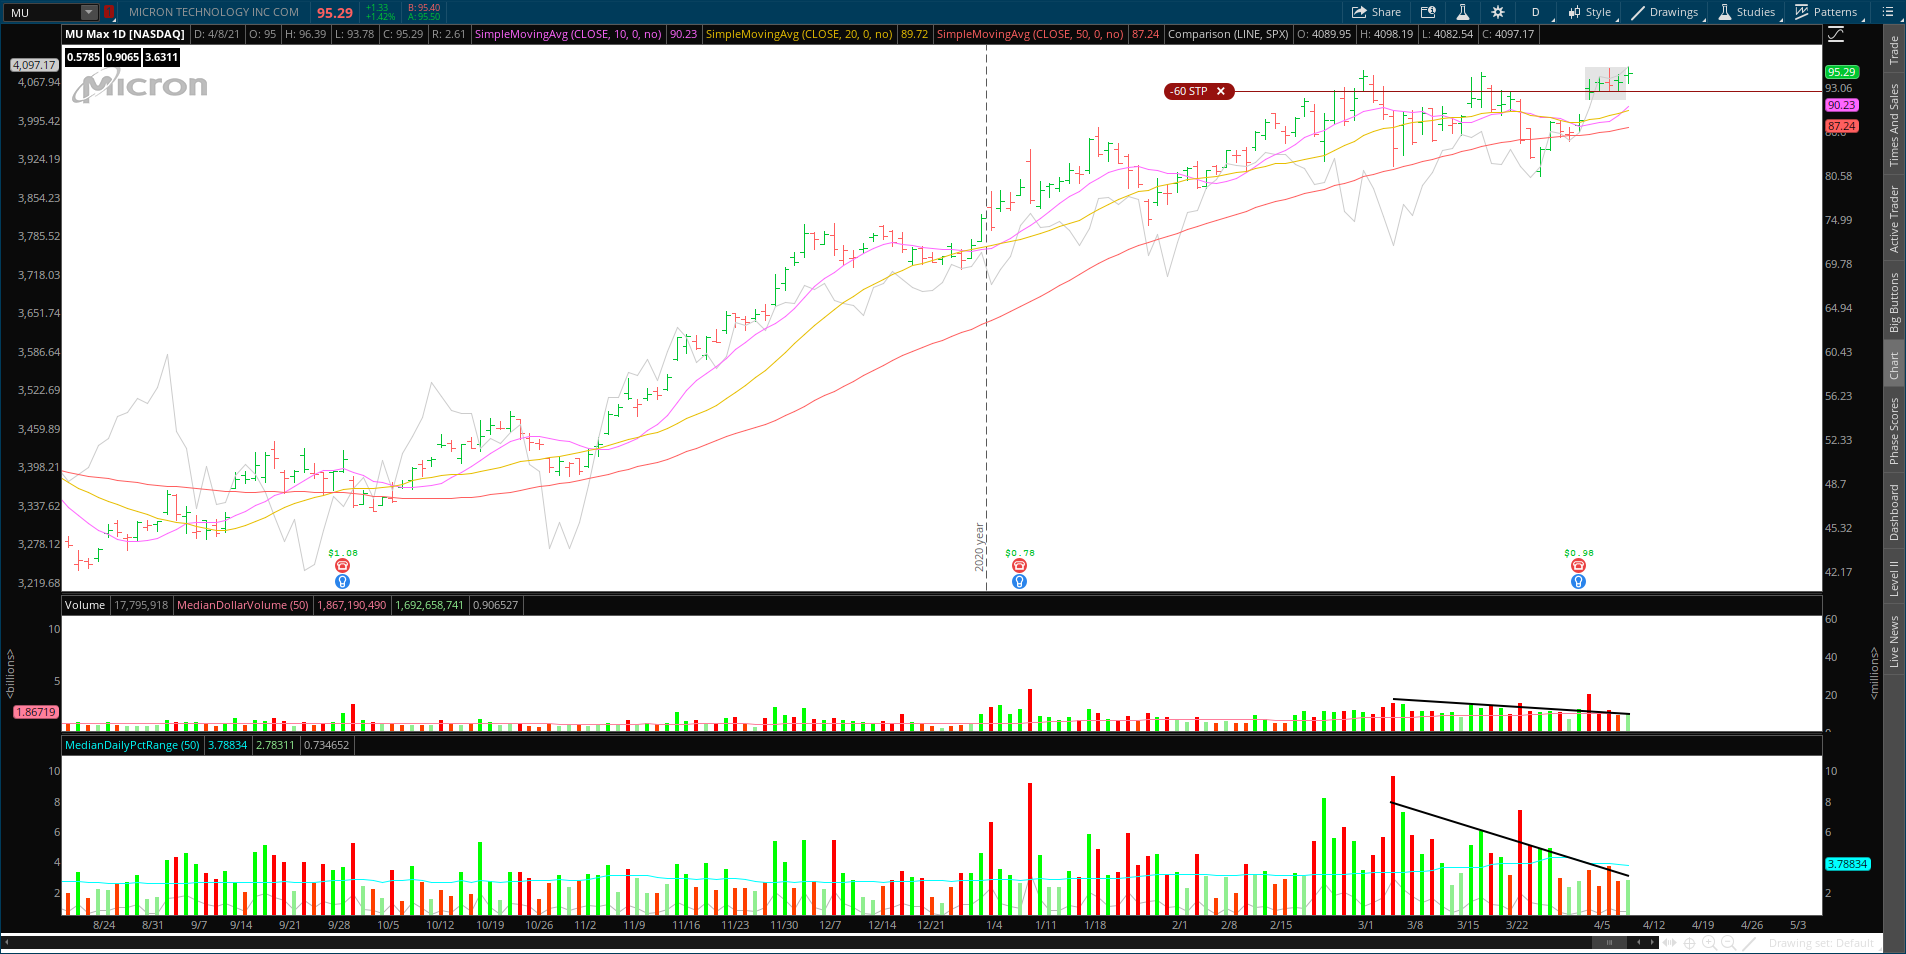Expand the MU symbol selector dropdown arrow
The width and height of the screenshot is (1906, 954).
(x=88, y=12)
